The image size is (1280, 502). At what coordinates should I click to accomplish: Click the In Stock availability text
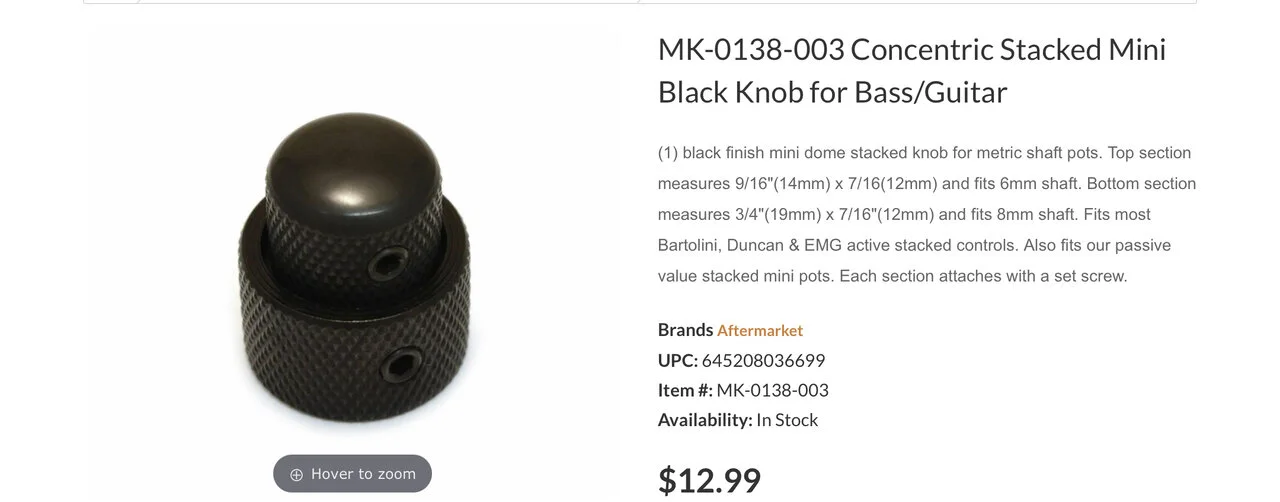(x=787, y=420)
